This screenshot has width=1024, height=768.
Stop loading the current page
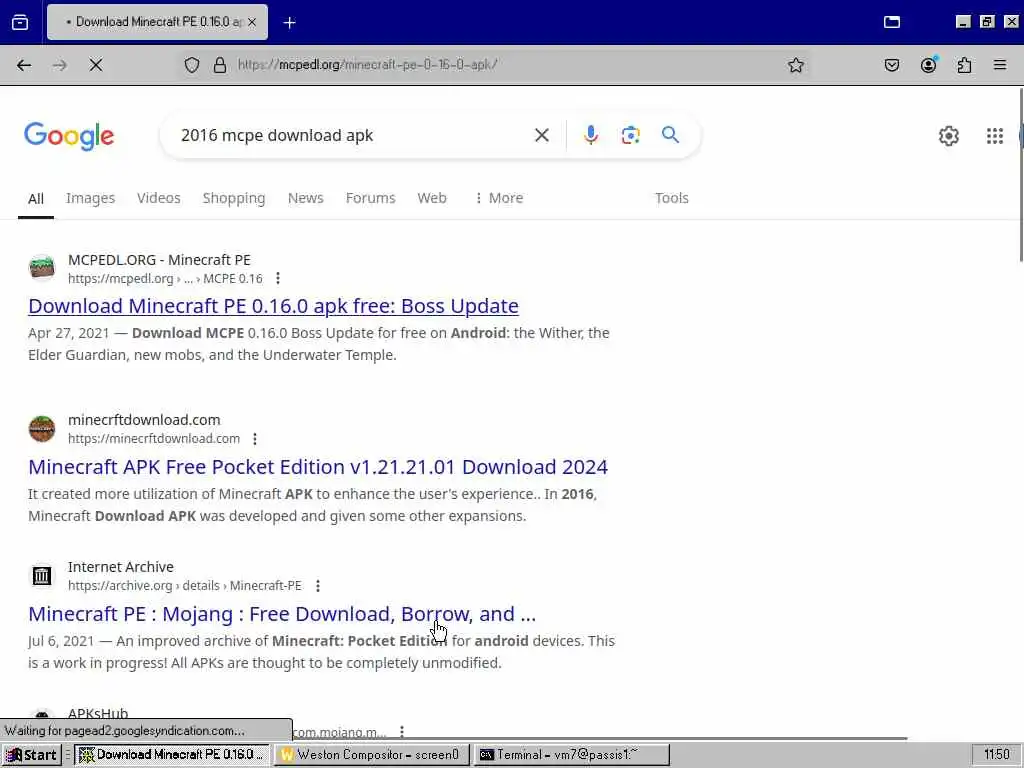tap(96, 65)
